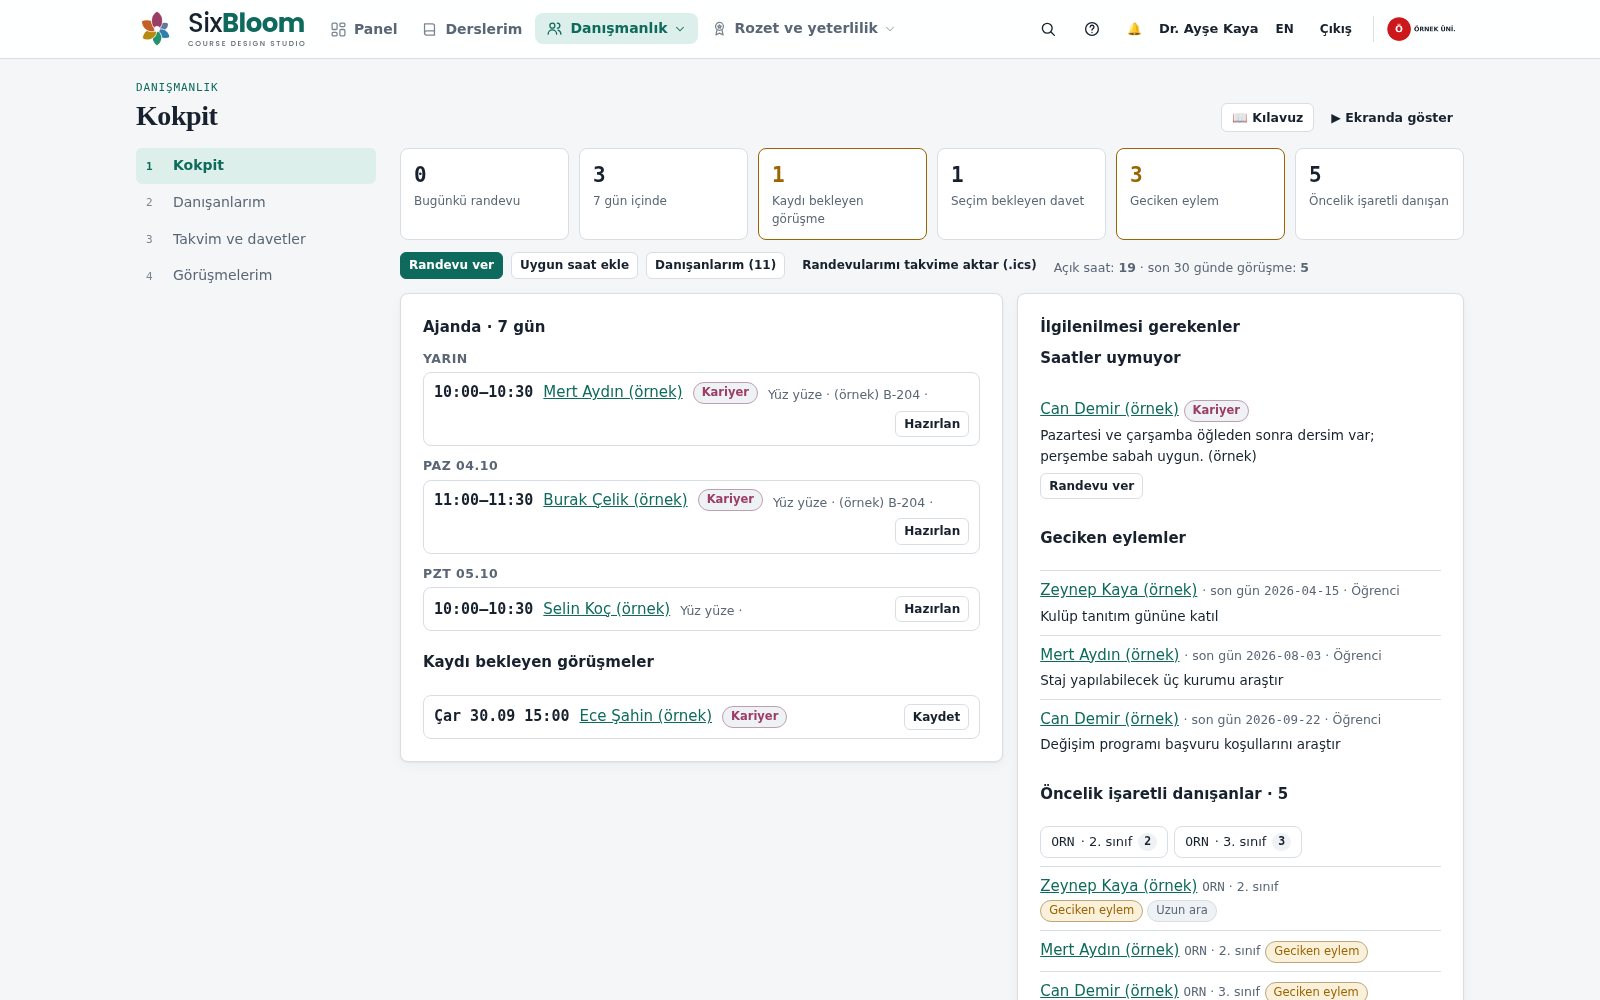Open Selin Koç (örnek) agenda link
1600x1000 pixels.
[606, 609]
